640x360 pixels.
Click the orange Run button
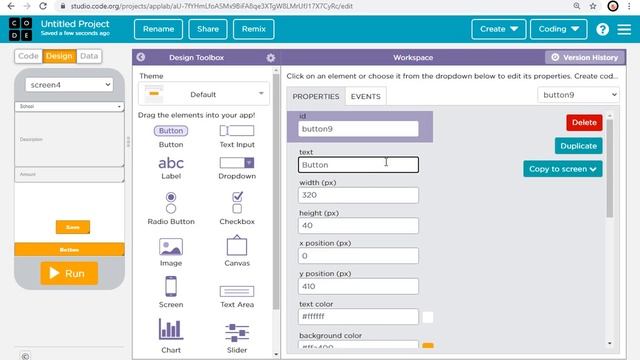click(x=69, y=273)
